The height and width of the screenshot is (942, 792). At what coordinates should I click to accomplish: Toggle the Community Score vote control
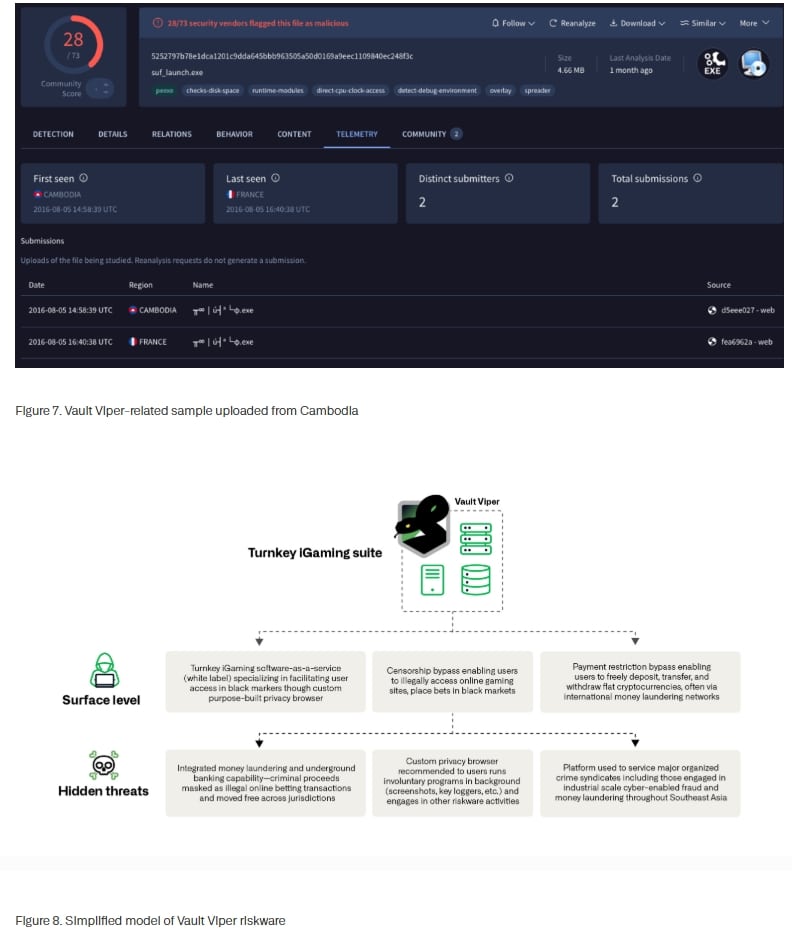point(99,88)
